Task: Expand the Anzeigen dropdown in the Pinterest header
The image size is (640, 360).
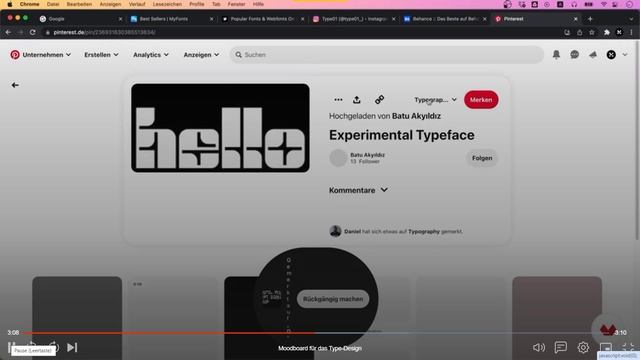Action: point(201,55)
